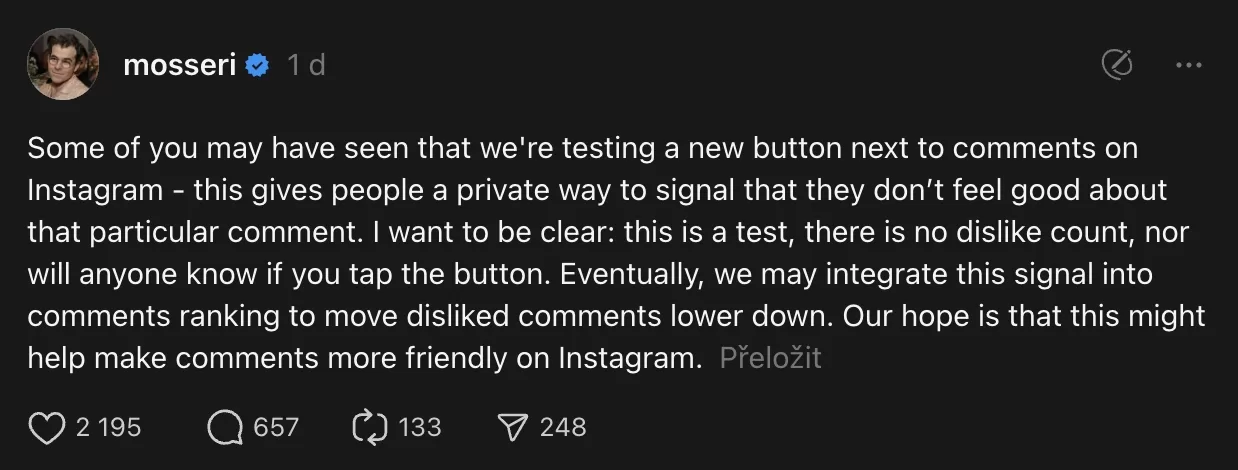
Task: Click the blue verified badge beside mosseri
Action: pos(258,66)
